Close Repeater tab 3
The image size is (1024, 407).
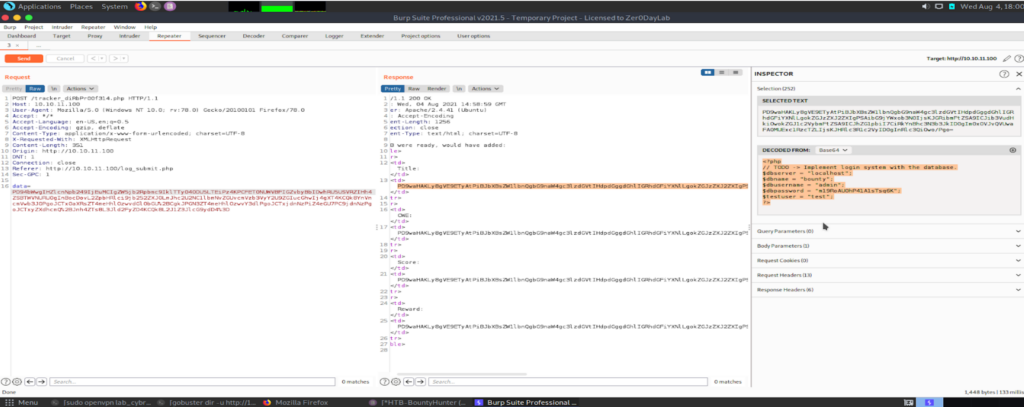17,46
